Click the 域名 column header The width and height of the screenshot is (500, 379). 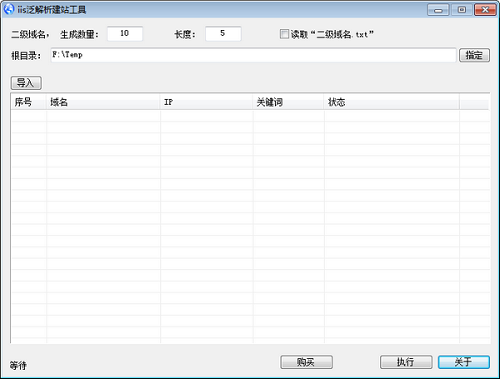pyautogui.click(x=103, y=102)
